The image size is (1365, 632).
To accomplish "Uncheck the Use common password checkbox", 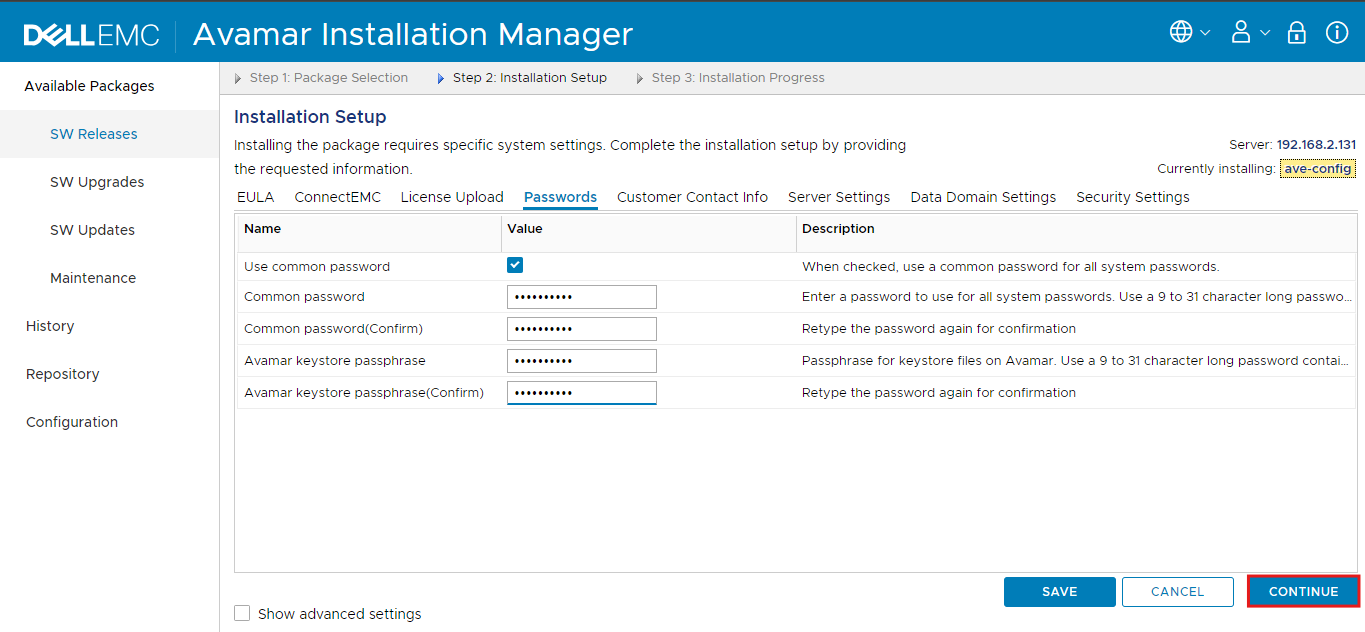I will point(515,265).
